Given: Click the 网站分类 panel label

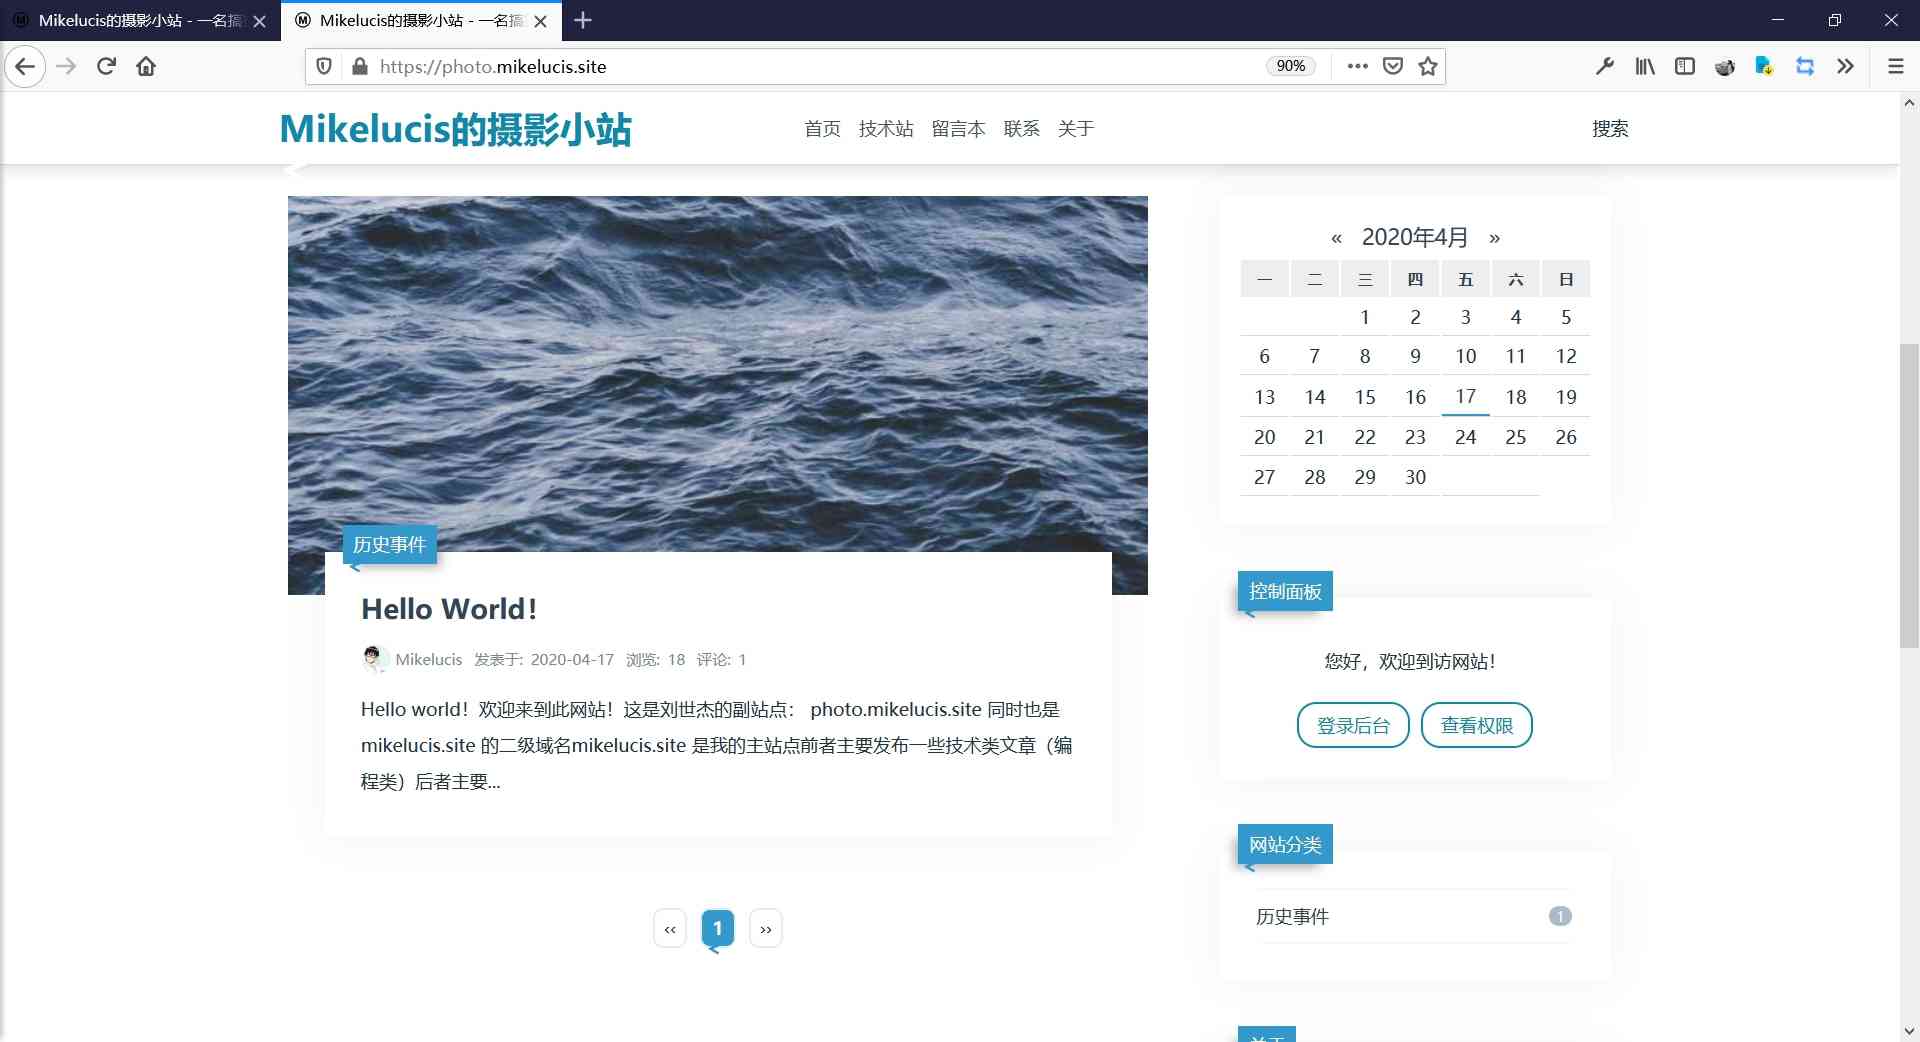Looking at the screenshot, I should [x=1285, y=845].
